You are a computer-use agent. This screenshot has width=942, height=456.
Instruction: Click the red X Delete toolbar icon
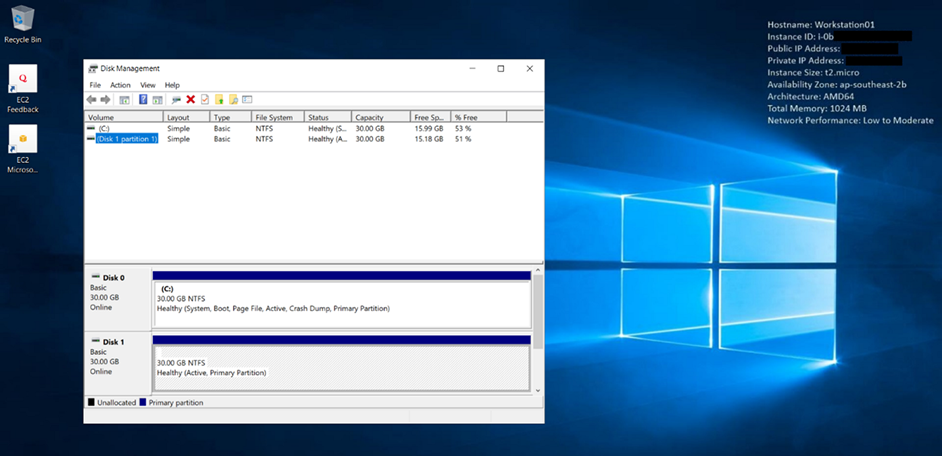coord(191,100)
